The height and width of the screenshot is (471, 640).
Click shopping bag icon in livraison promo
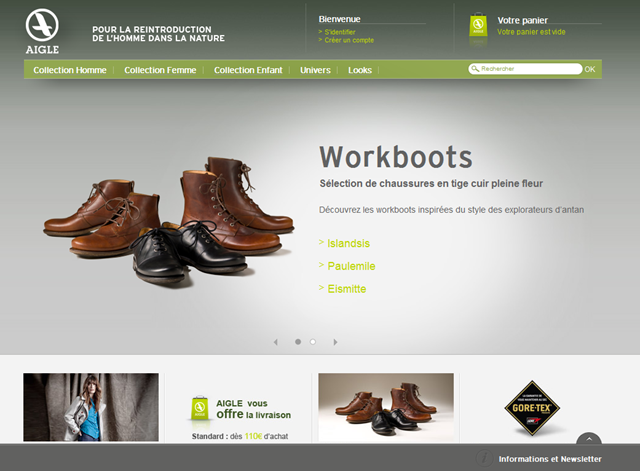coord(199,408)
